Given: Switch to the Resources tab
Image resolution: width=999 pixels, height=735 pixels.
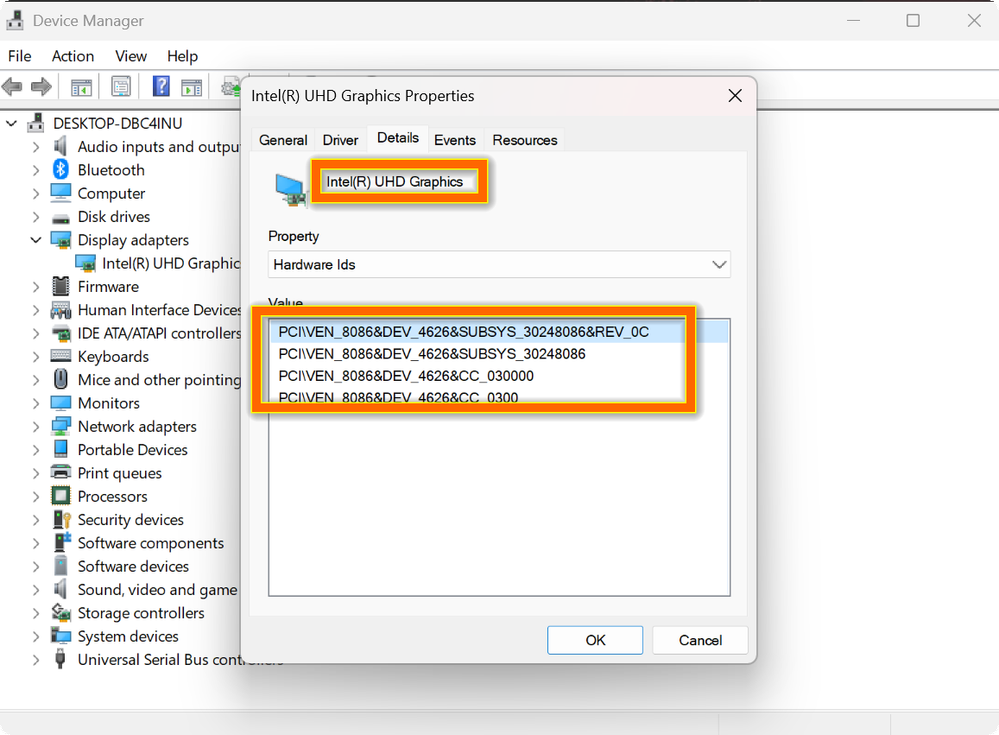Looking at the screenshot, I should [524, 140].
